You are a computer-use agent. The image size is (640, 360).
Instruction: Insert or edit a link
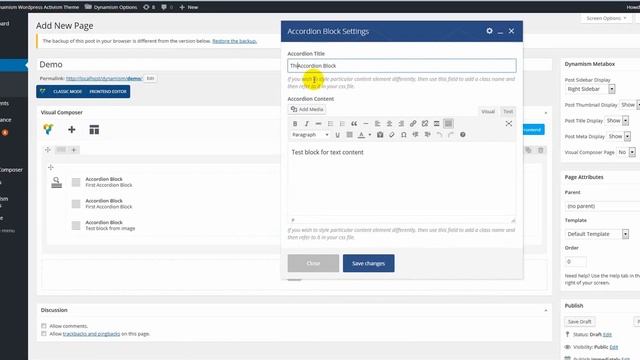[413, 124]
